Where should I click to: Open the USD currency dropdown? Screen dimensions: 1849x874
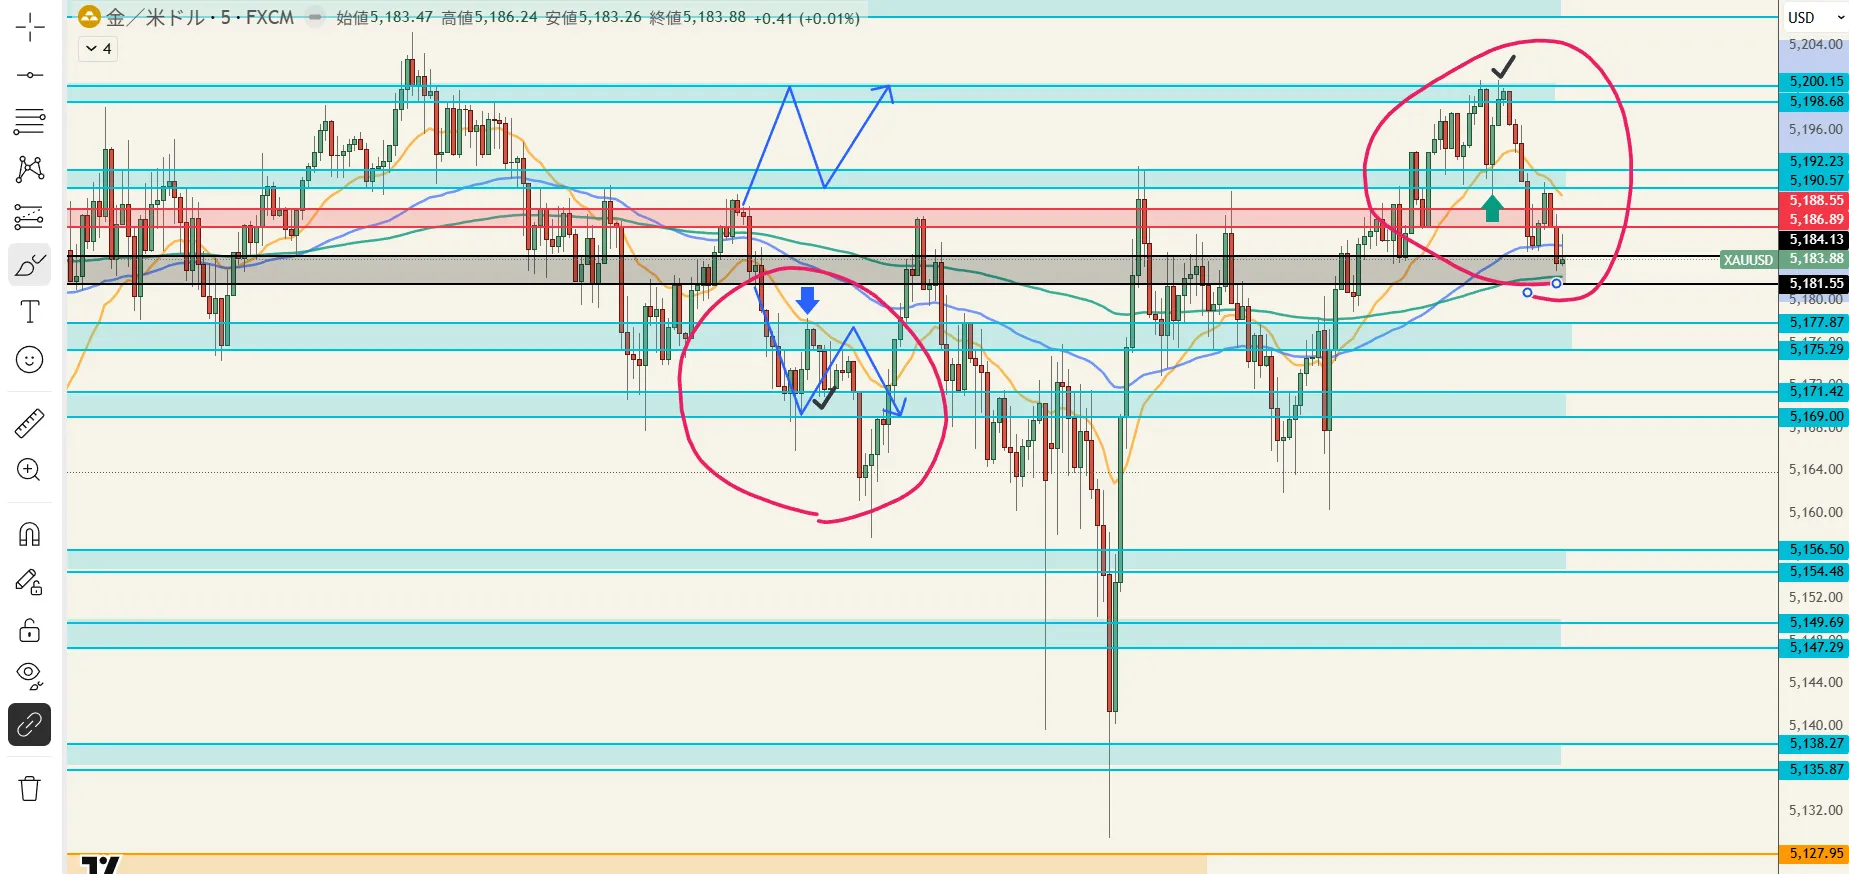(1816, 17)
